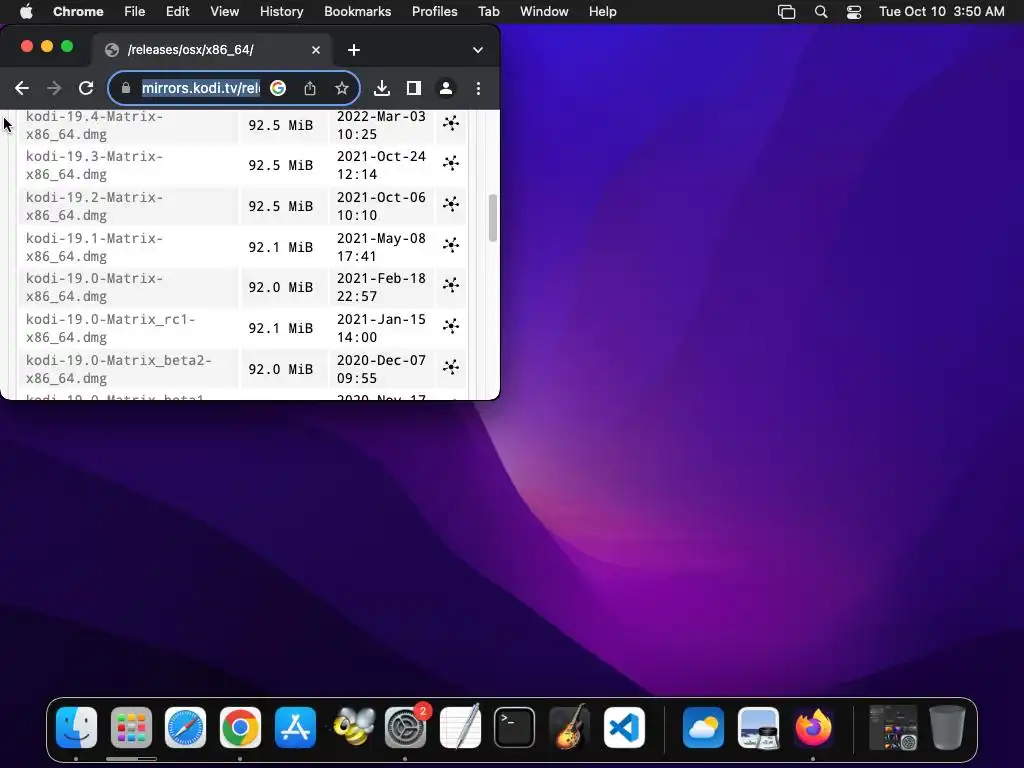1024x768 pixels.
Task: Download kodi-19.0-Matrix_beta2-x86_64.dmg
Action: click(119, 369)
